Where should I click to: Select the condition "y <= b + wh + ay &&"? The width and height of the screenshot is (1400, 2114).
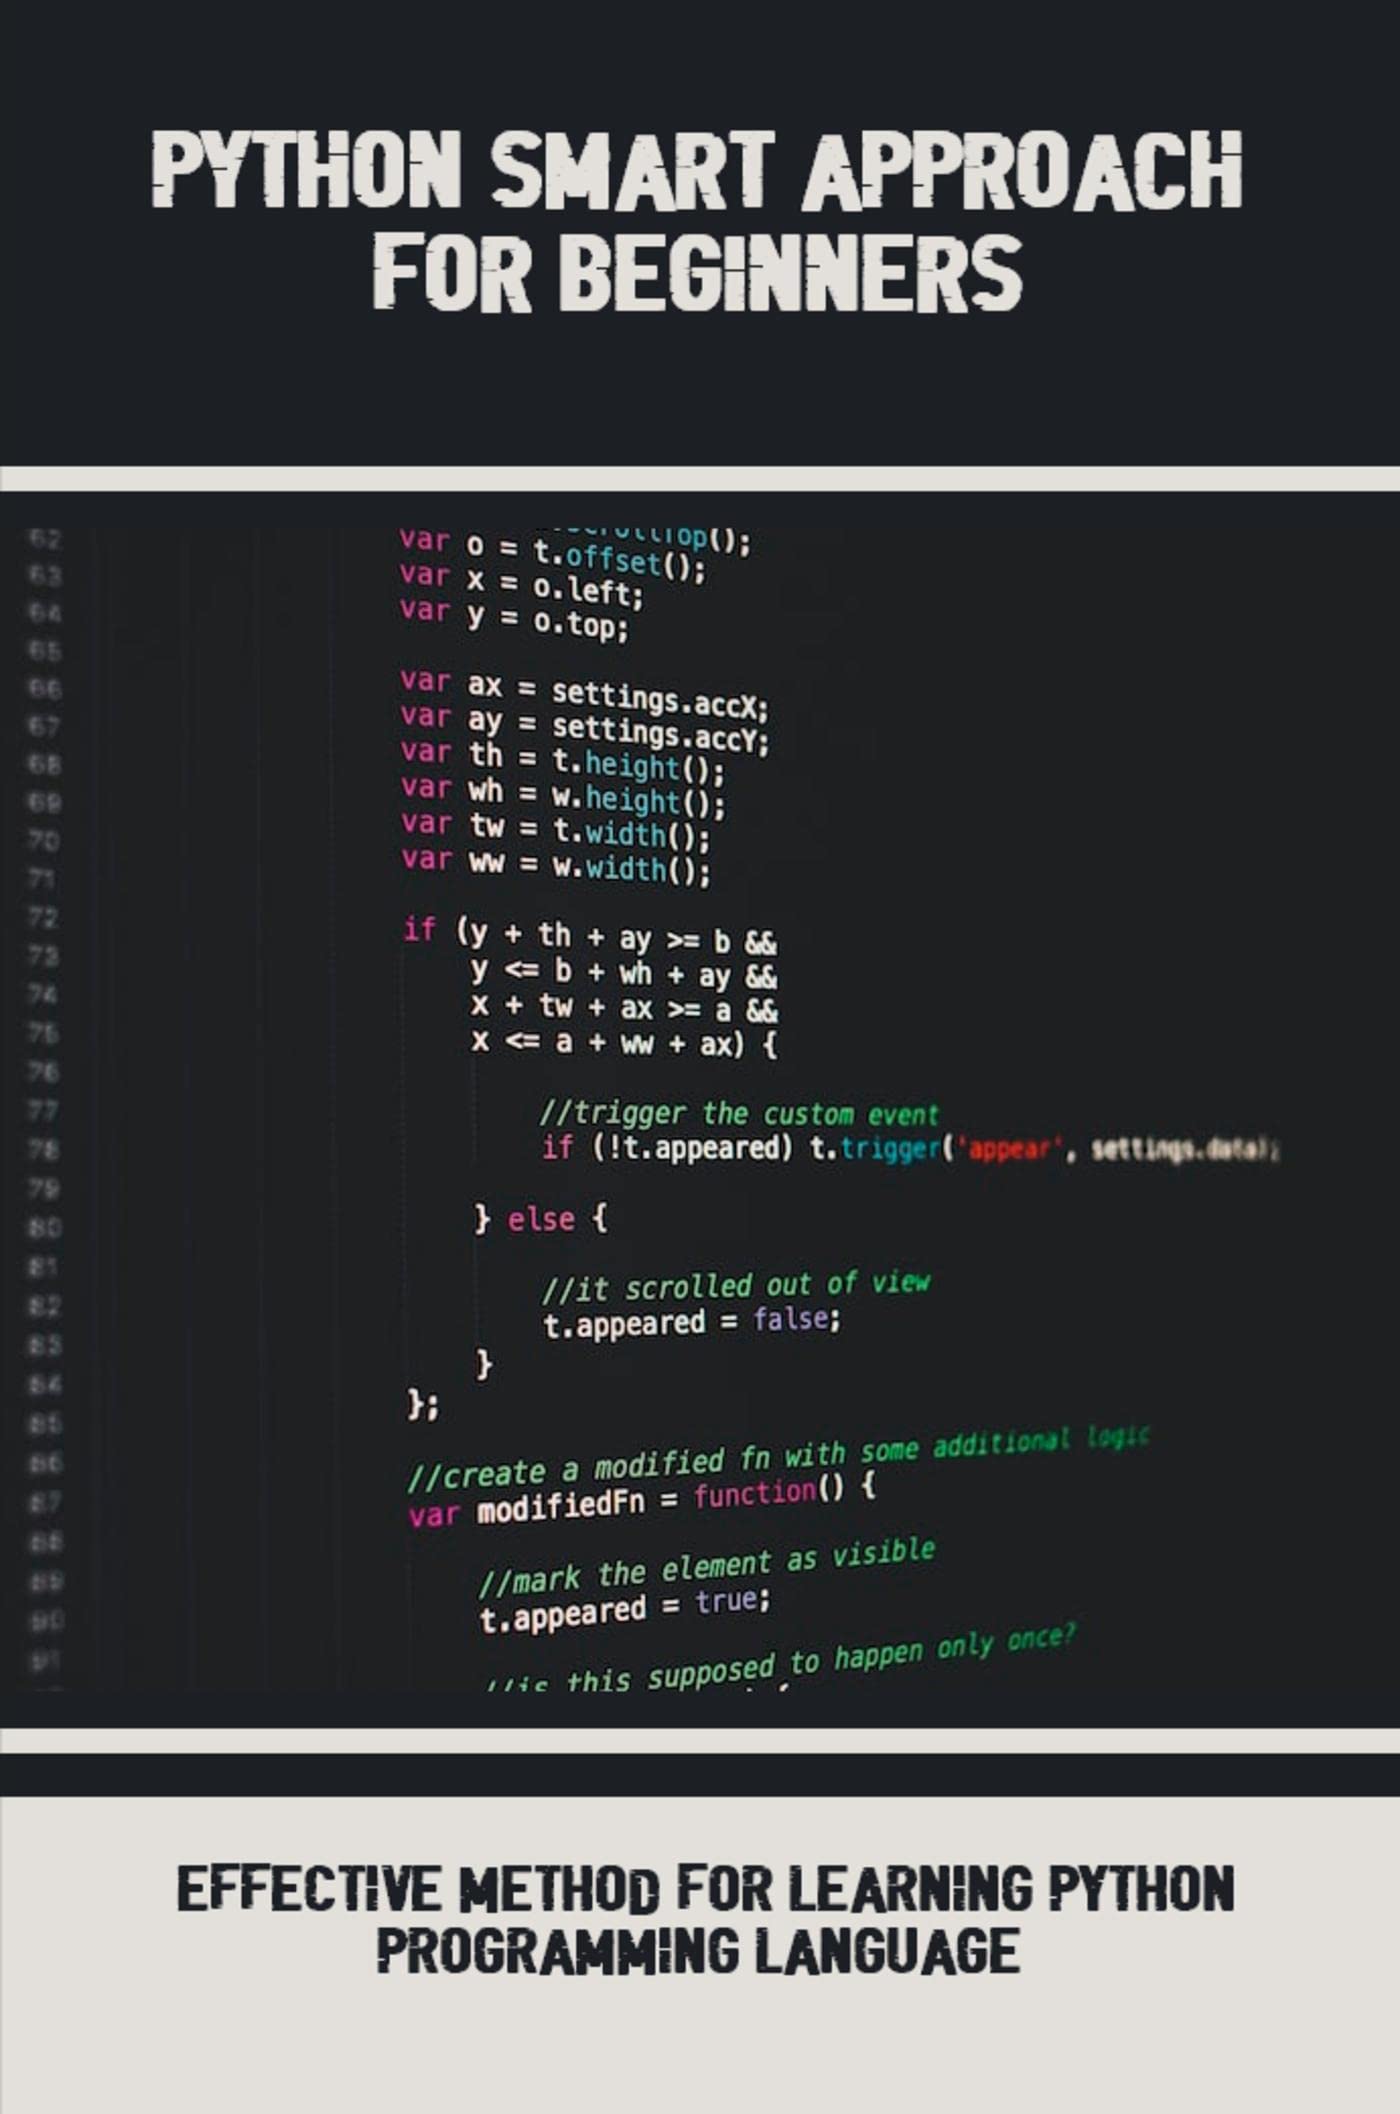coord(624,973)
